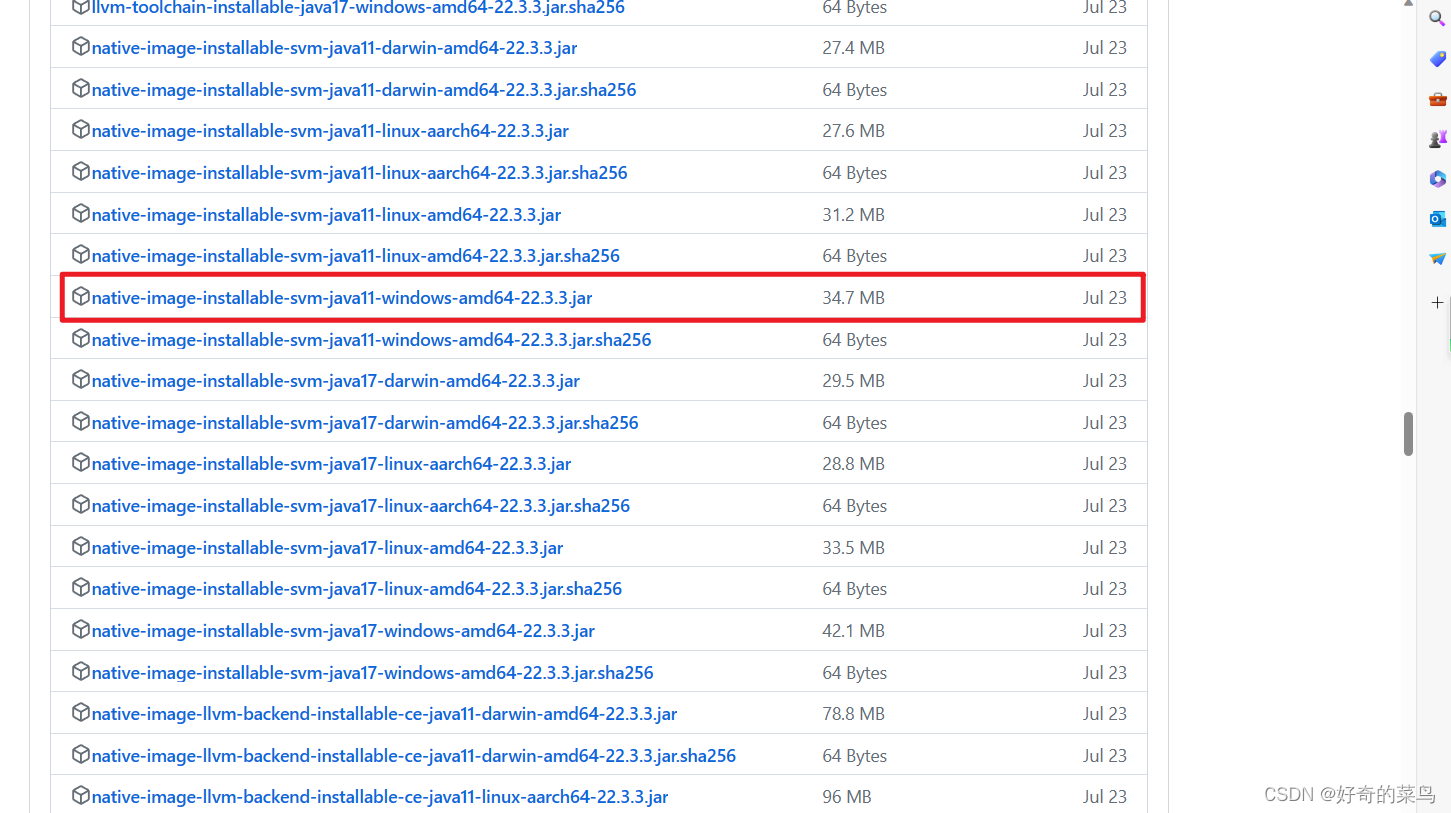Screen dimensions: 1451x813
Task: Click the package icon beside svm-java11-linux-aarch64 jar
Action: point(81,130)
